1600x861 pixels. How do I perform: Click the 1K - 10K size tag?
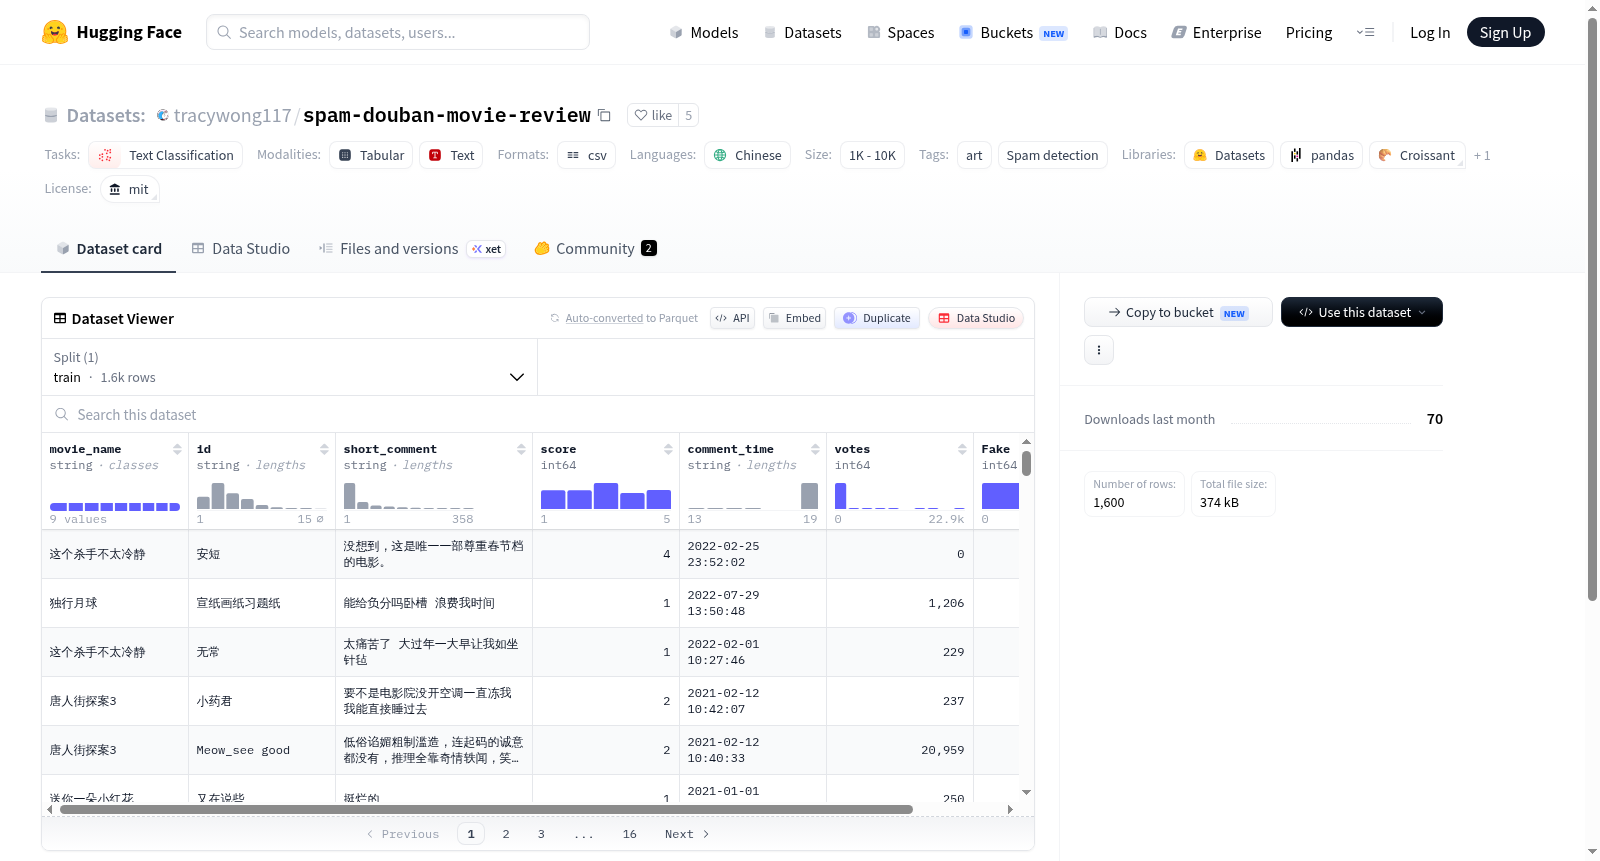872,155
